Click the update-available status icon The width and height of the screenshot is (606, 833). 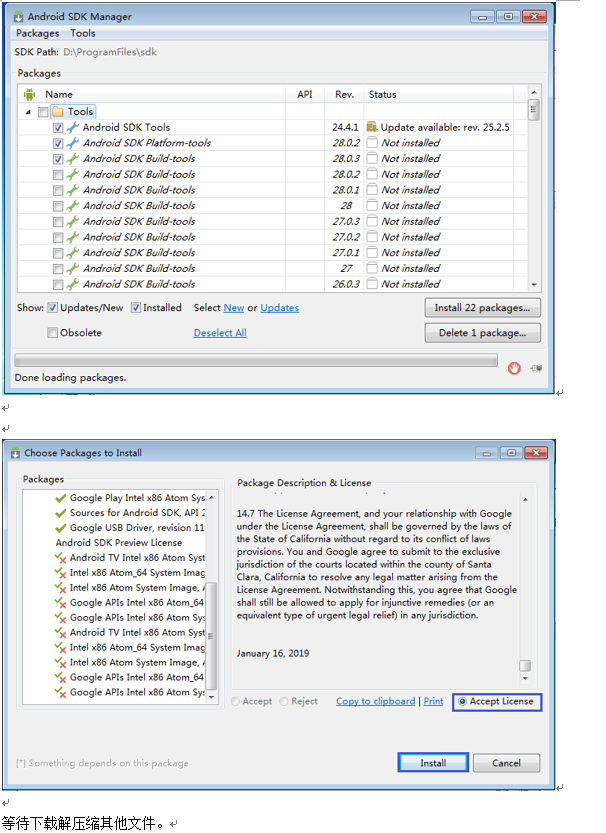(x=372, y=127)
